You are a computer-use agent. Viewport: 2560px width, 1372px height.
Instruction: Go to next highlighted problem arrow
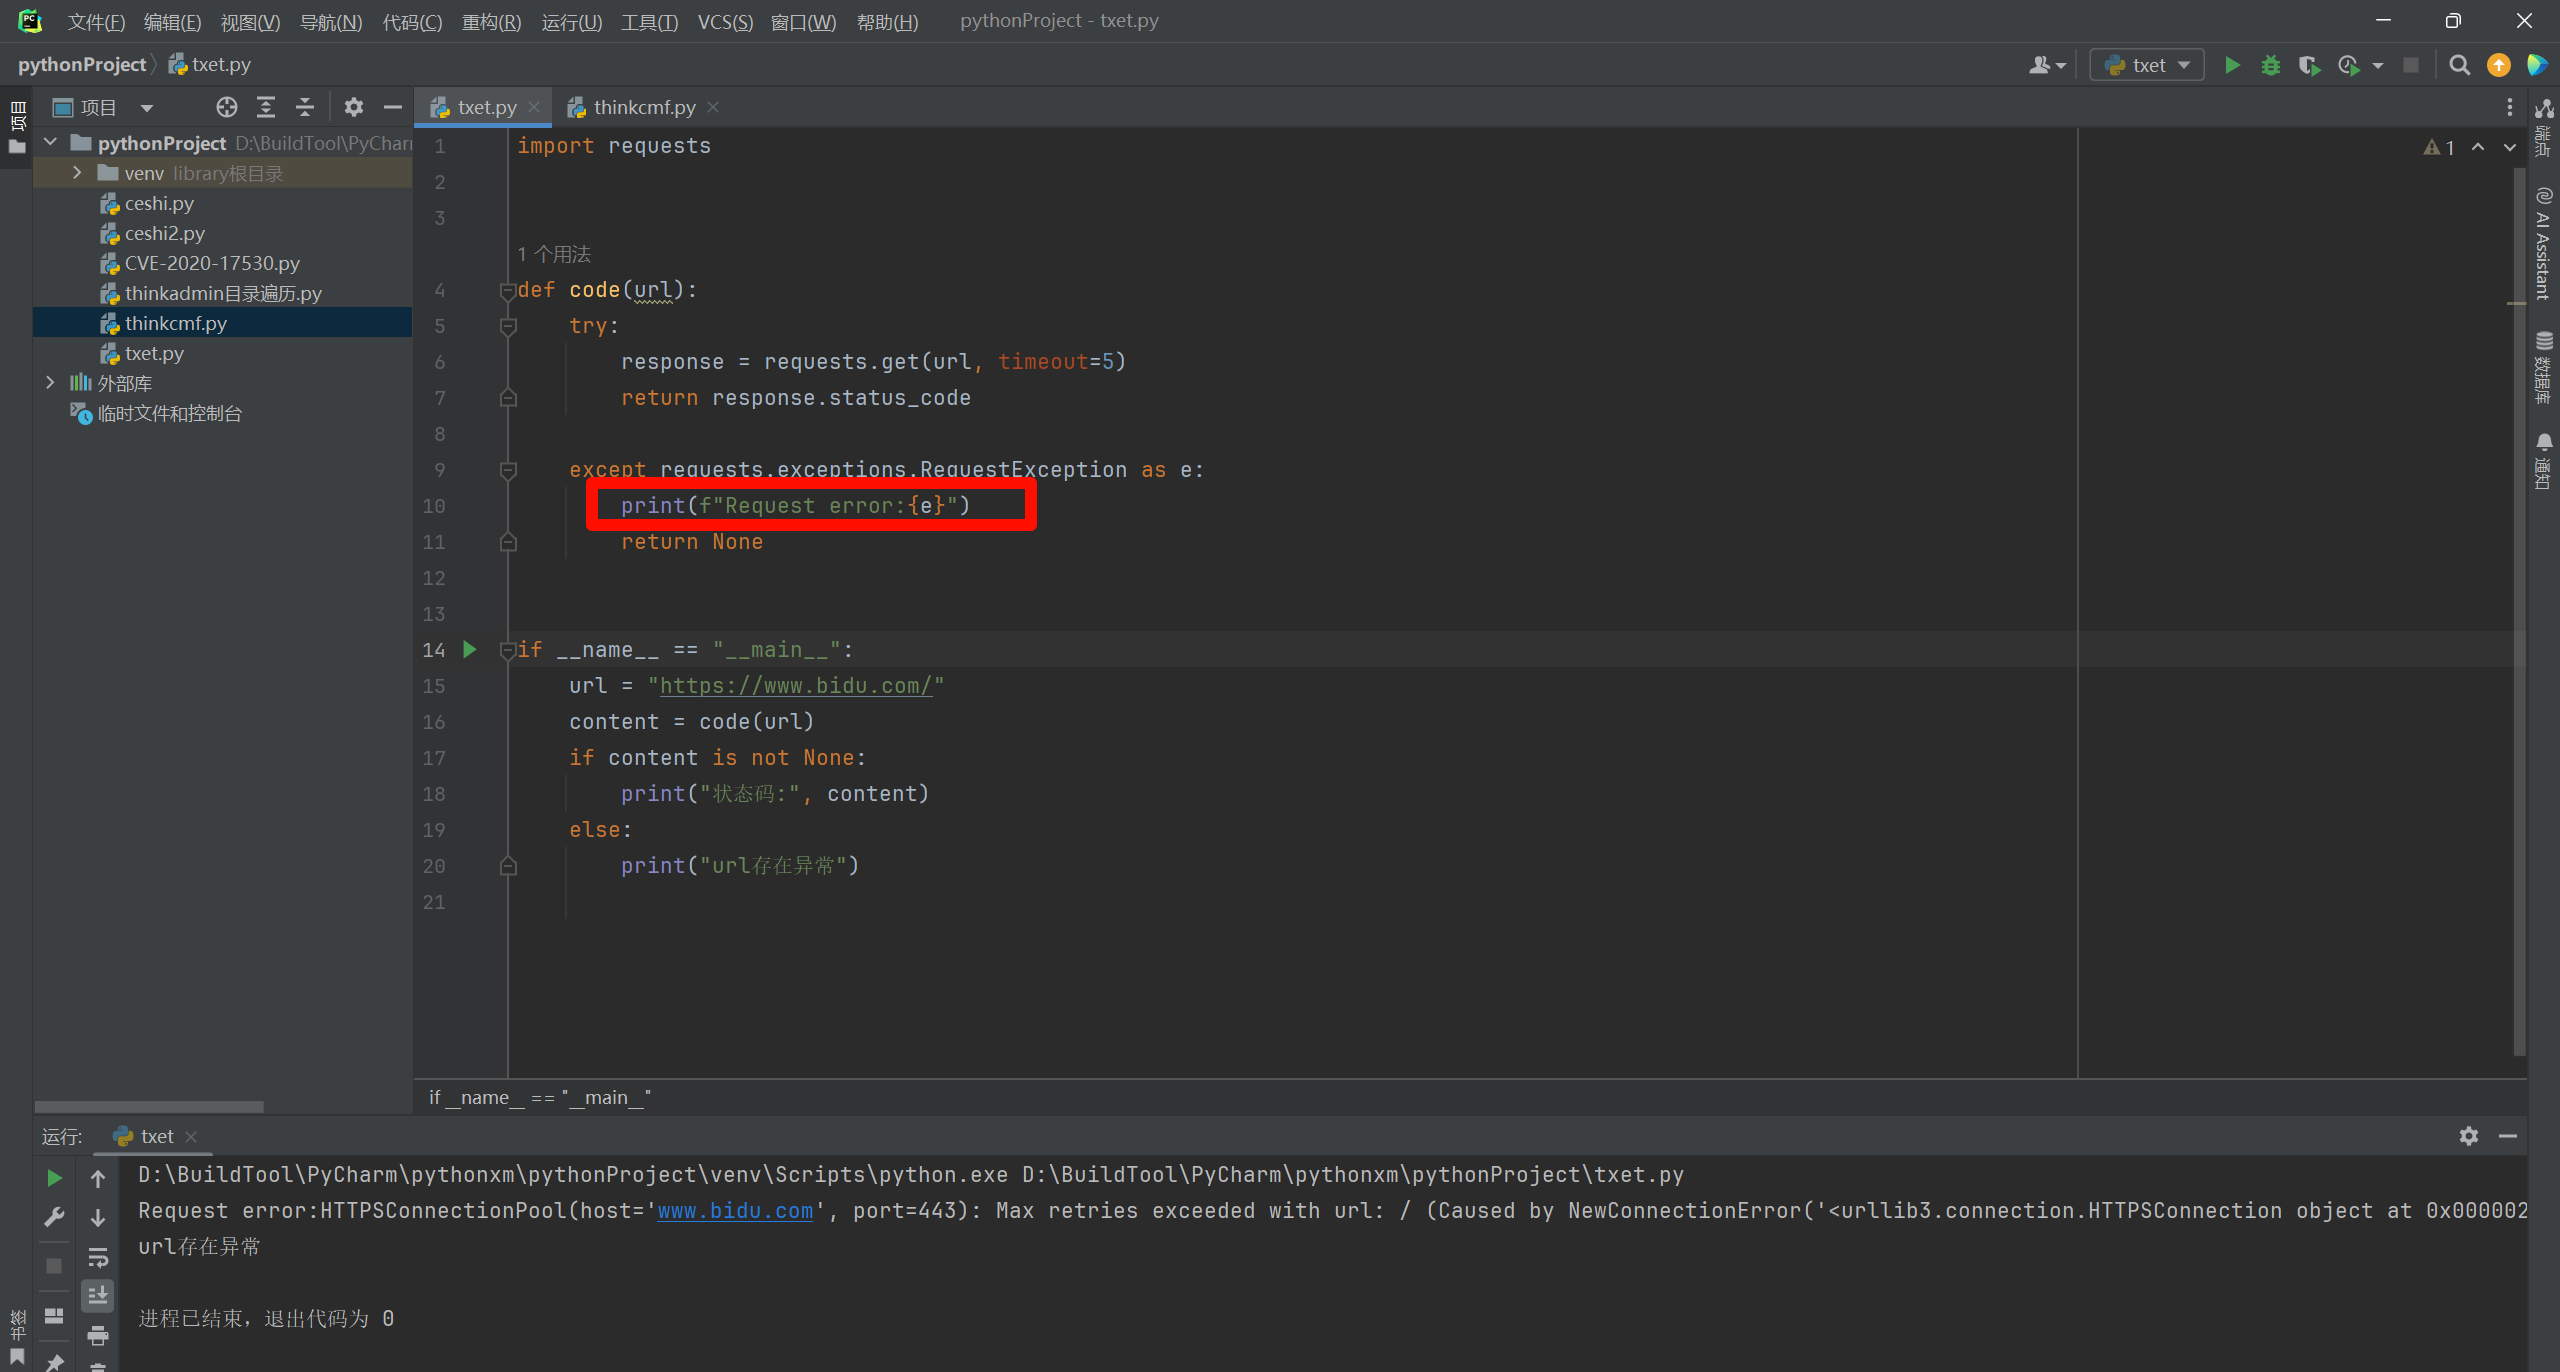tap(2509, 147)
